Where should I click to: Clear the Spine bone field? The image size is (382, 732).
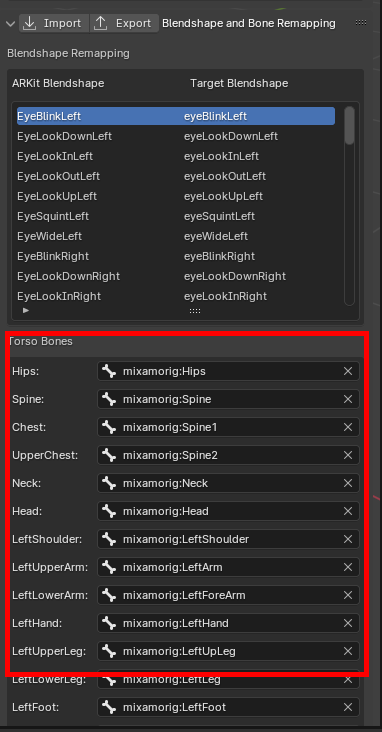point(348,399)
